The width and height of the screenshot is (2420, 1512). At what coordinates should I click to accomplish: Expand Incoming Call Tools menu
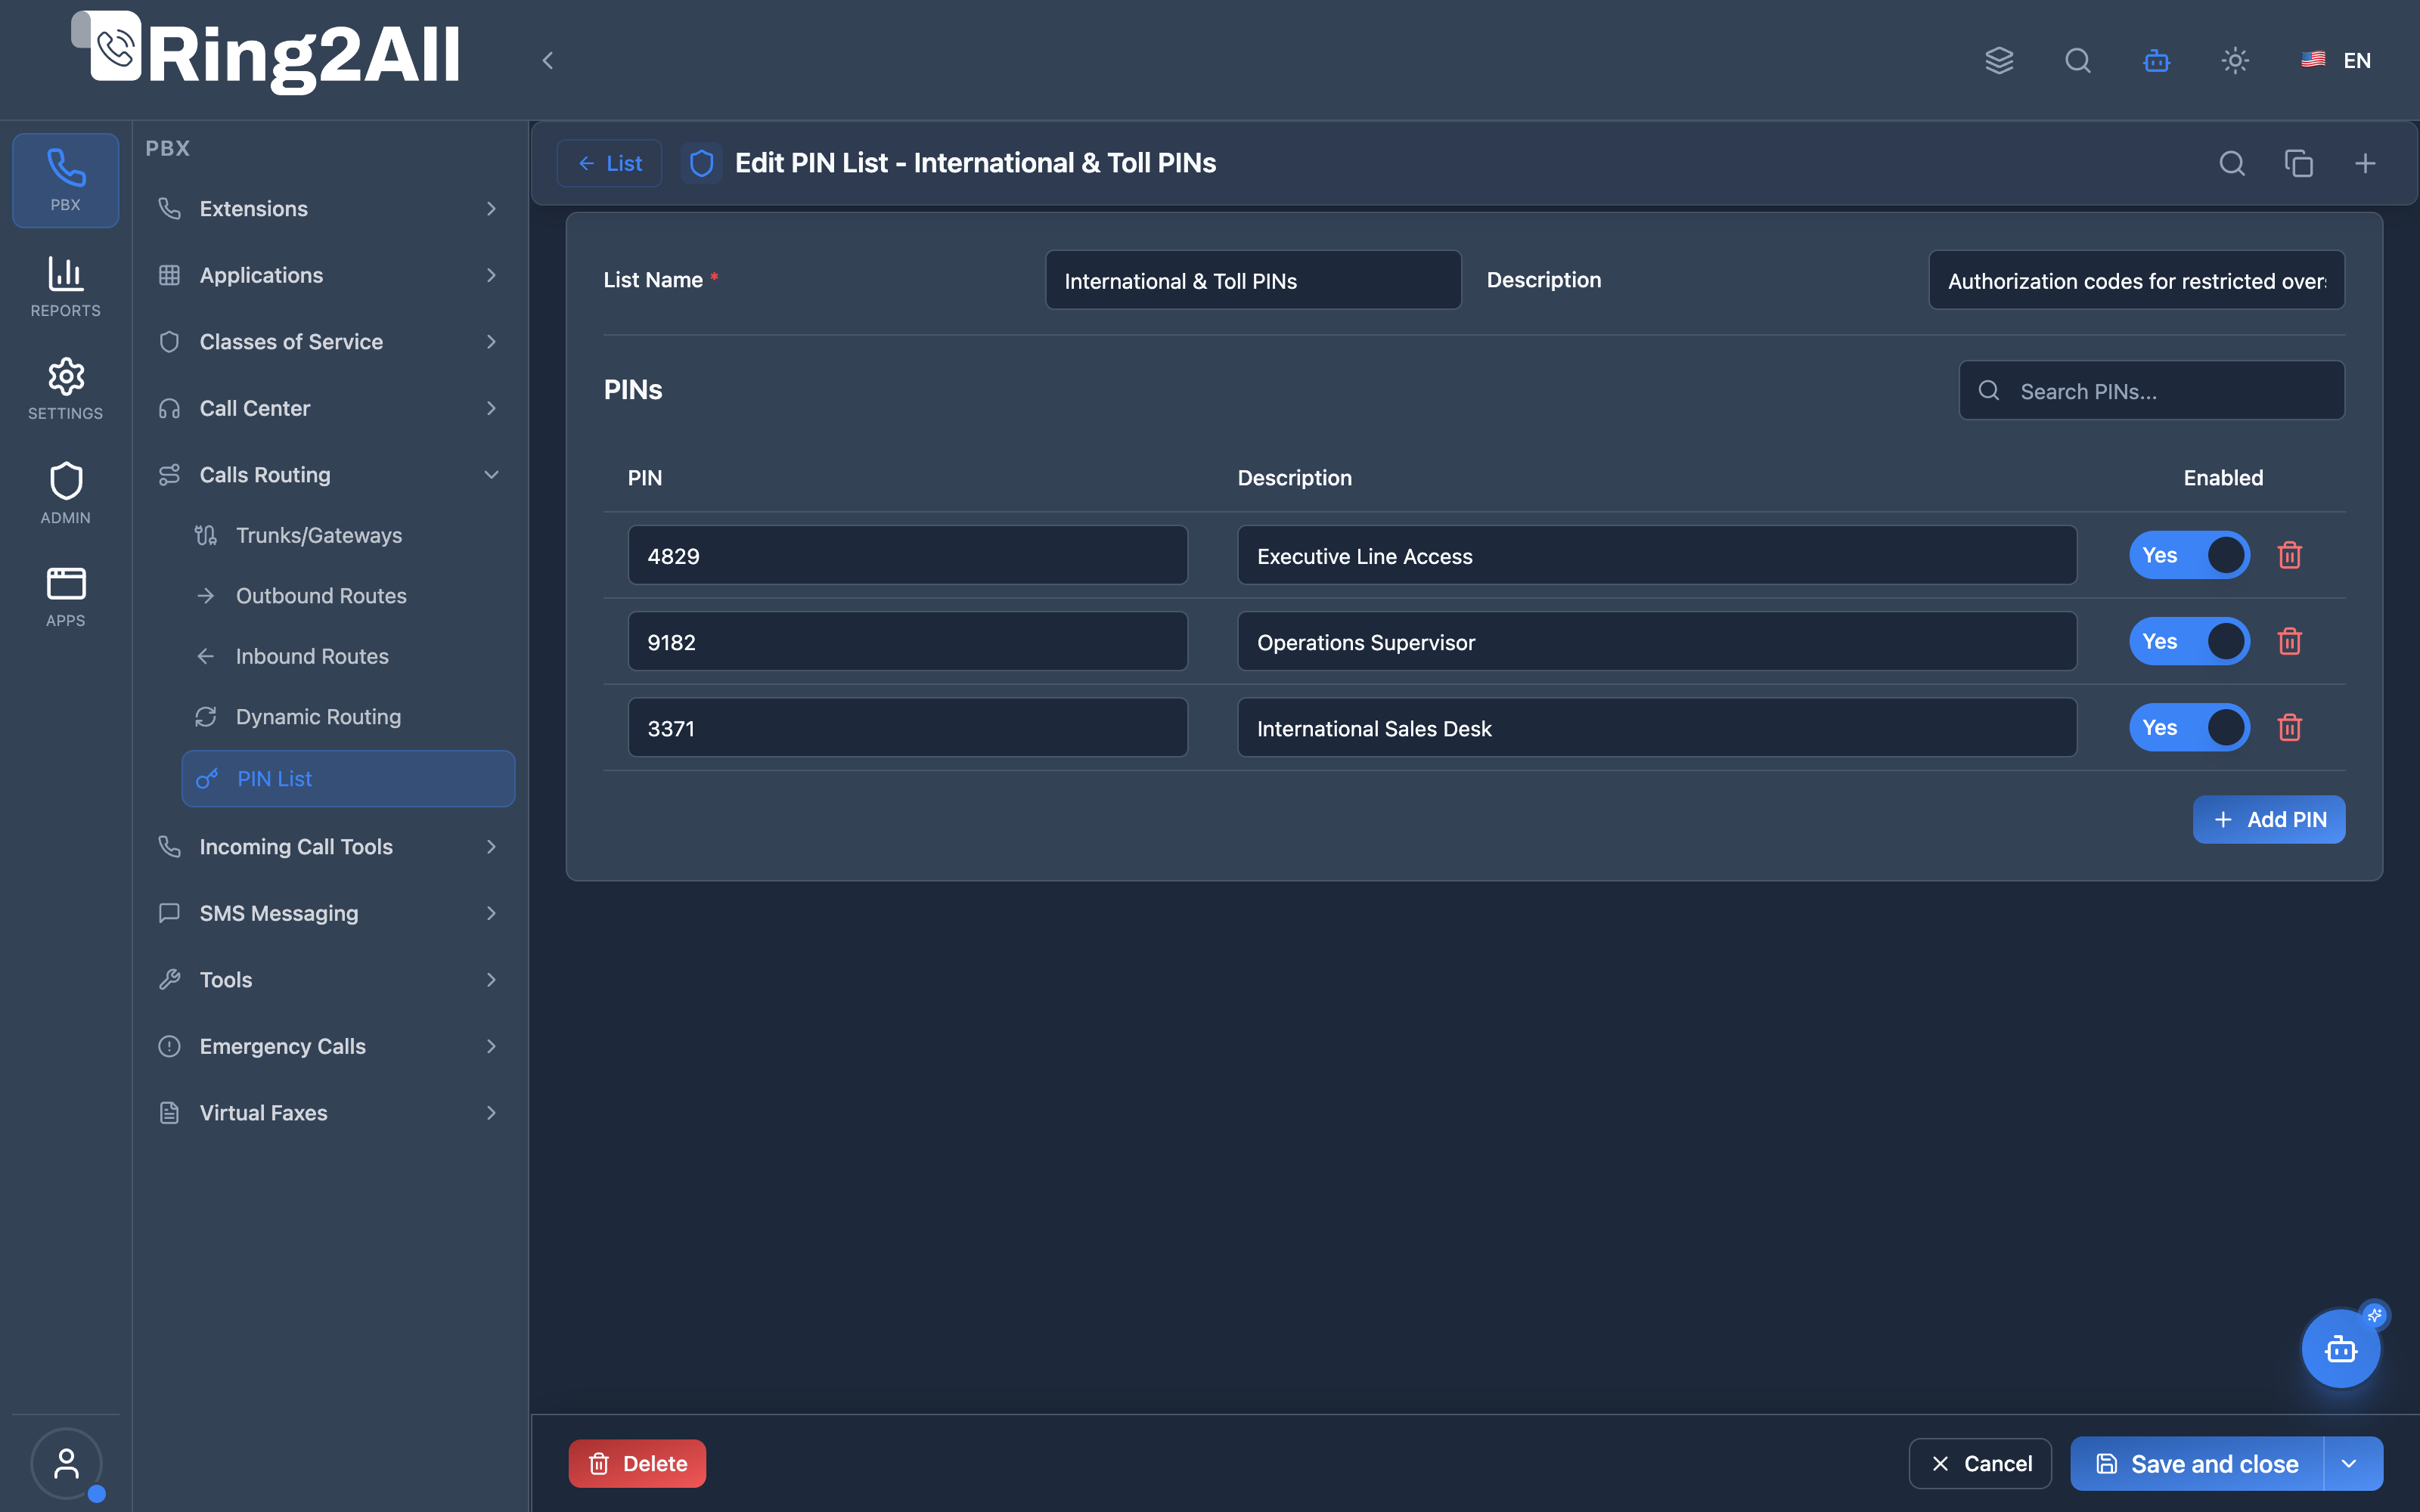pos(328,846)
